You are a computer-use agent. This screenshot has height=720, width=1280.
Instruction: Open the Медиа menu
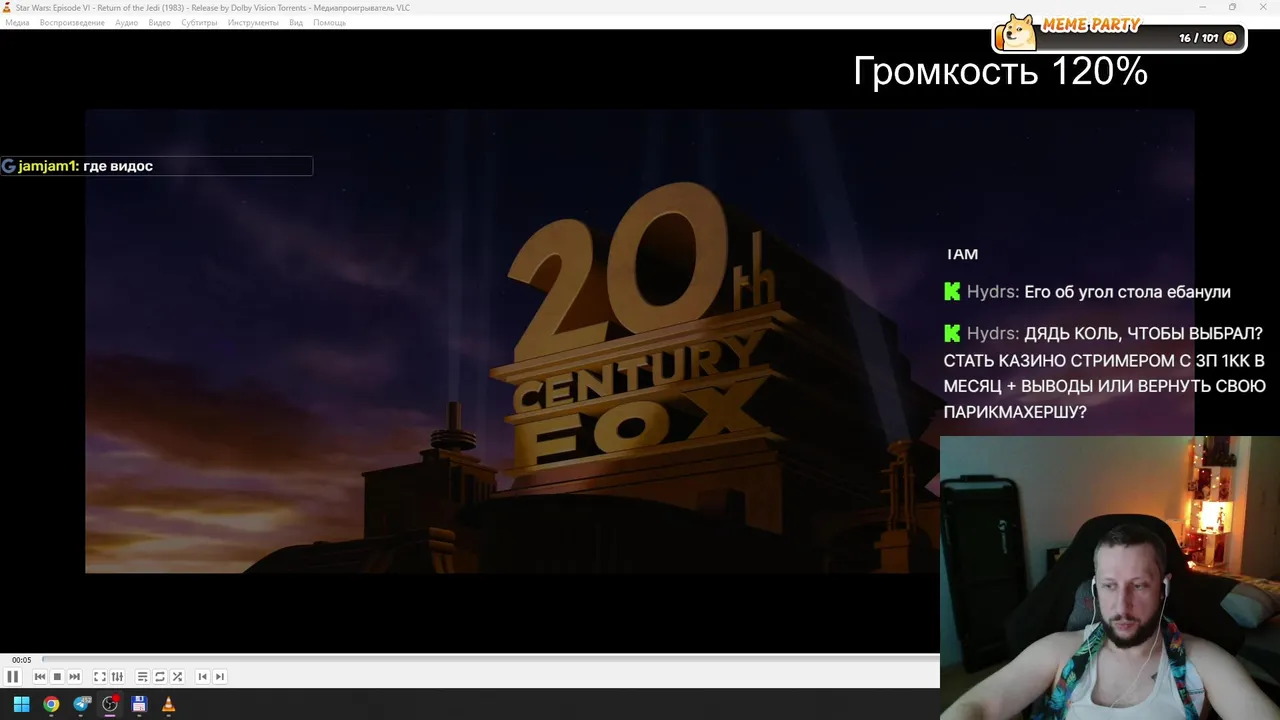pos(17,22)
